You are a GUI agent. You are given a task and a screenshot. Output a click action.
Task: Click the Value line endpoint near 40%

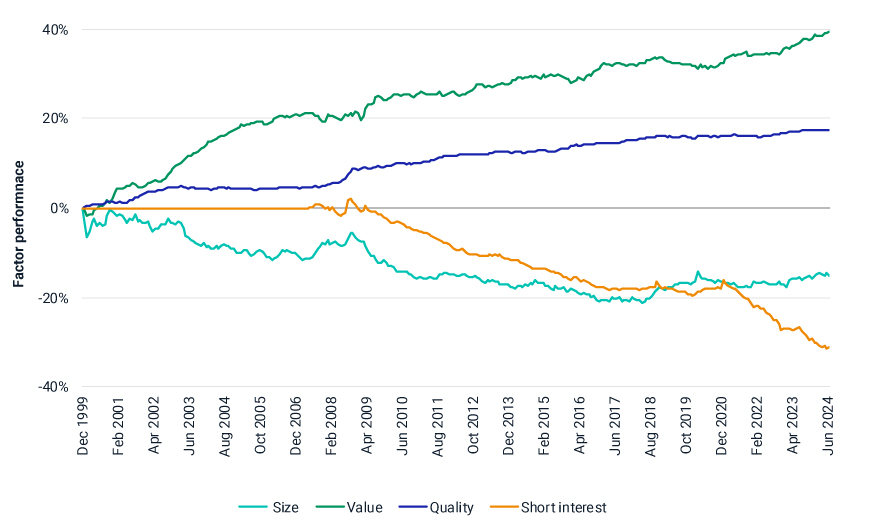(829, 32)
